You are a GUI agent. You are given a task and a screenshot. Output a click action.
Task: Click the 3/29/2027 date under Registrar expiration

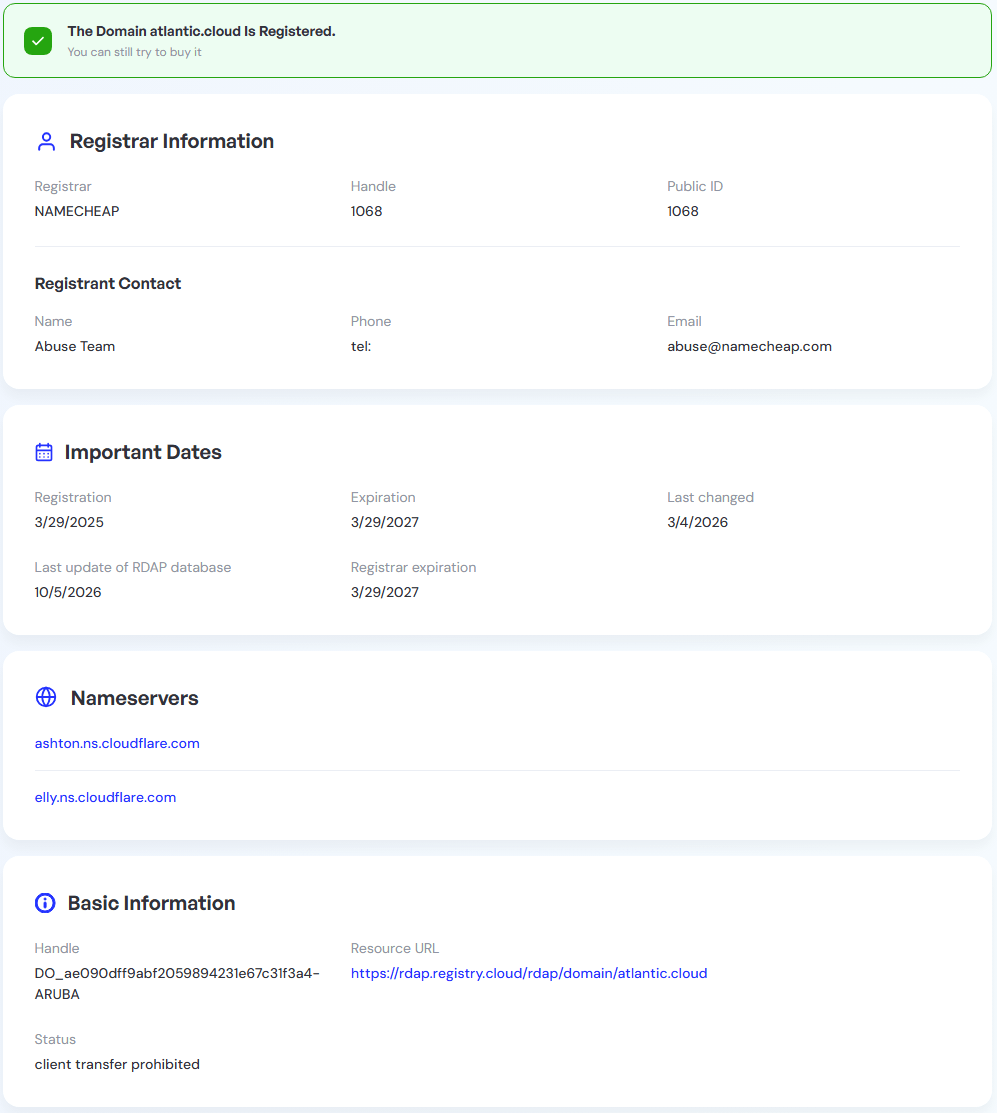pyautogui.click(x=385, y=592)
